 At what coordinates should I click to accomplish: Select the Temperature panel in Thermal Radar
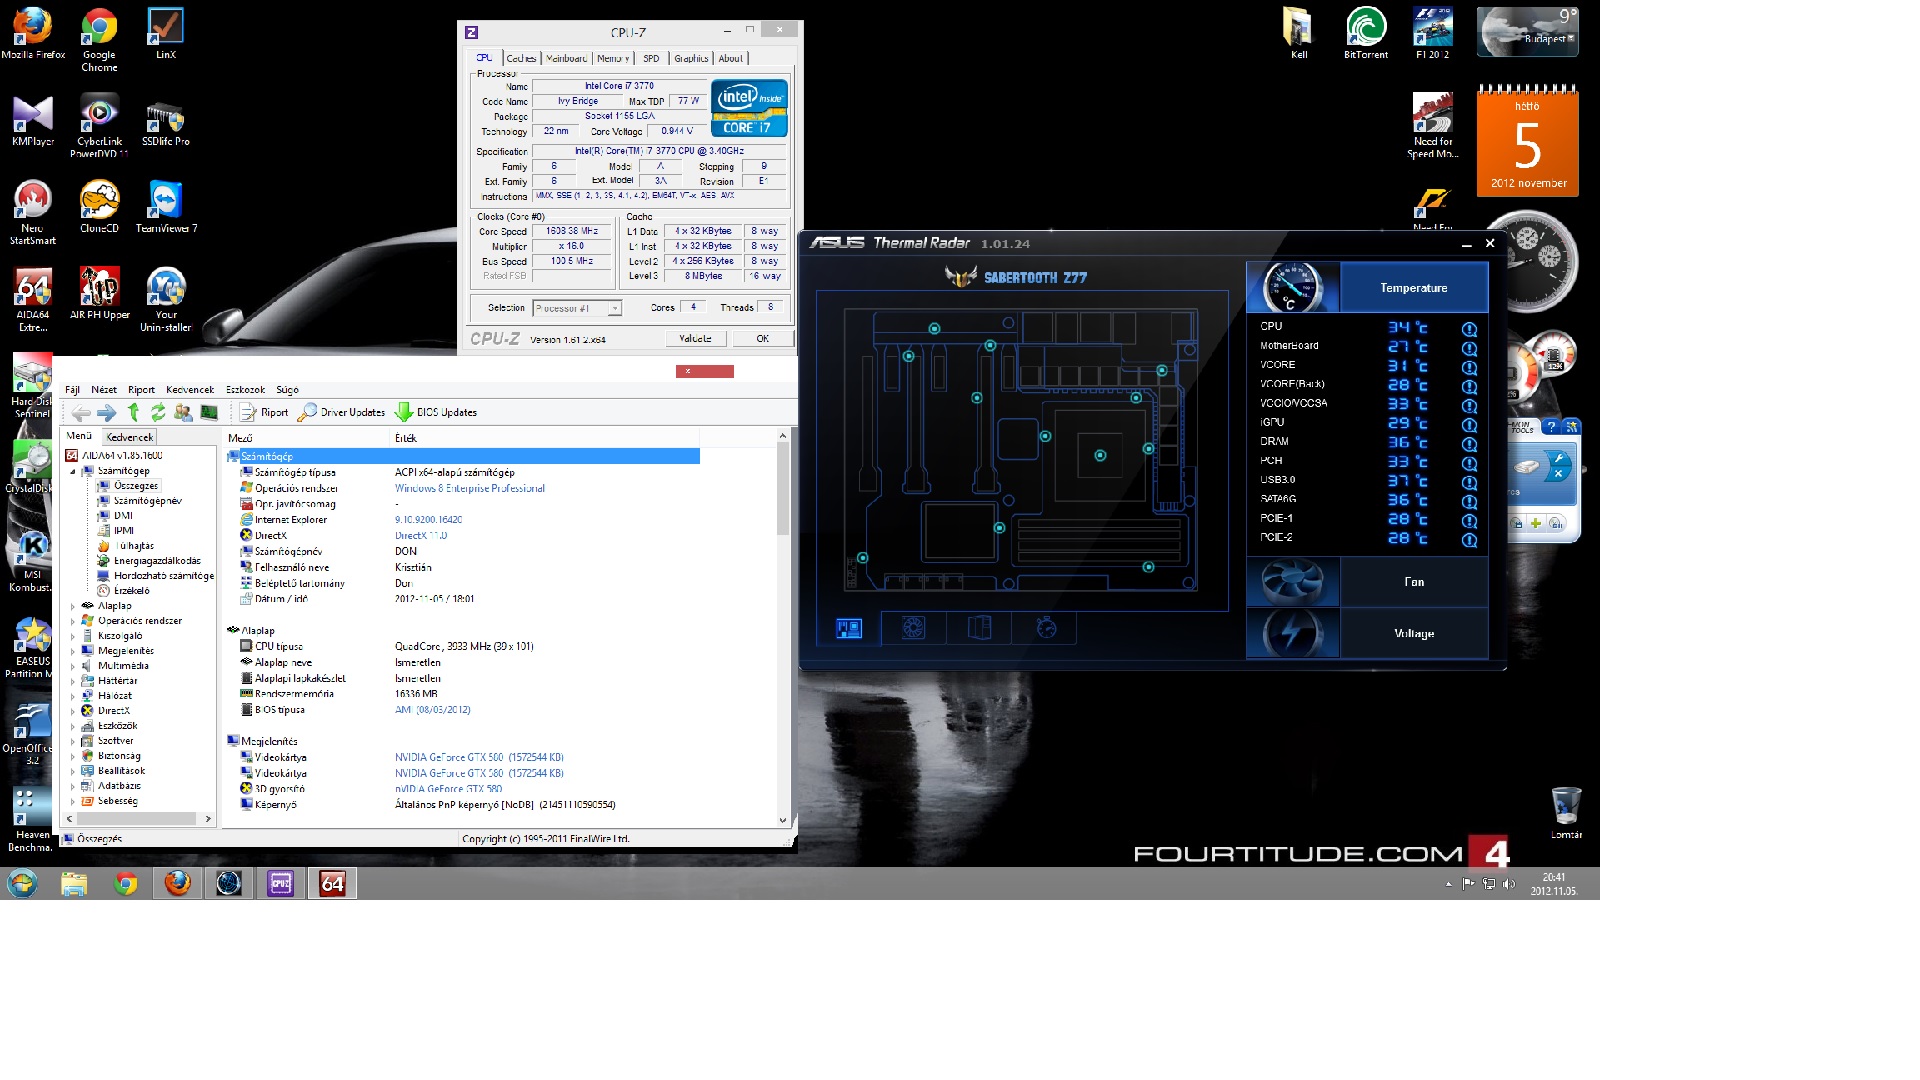click(1414, 288)
